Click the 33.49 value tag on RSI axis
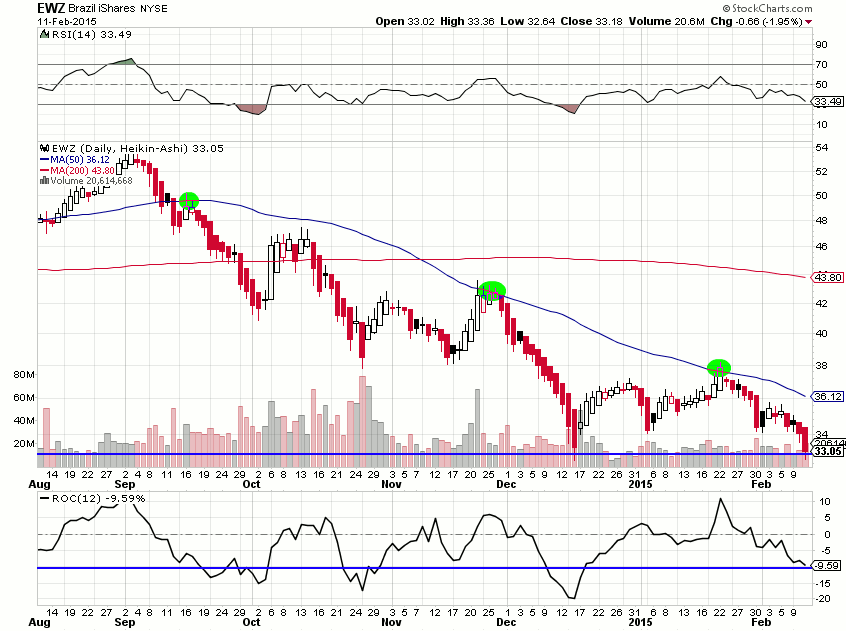Image resolution: width=846 pixels, height=631 pixels. 828,101
